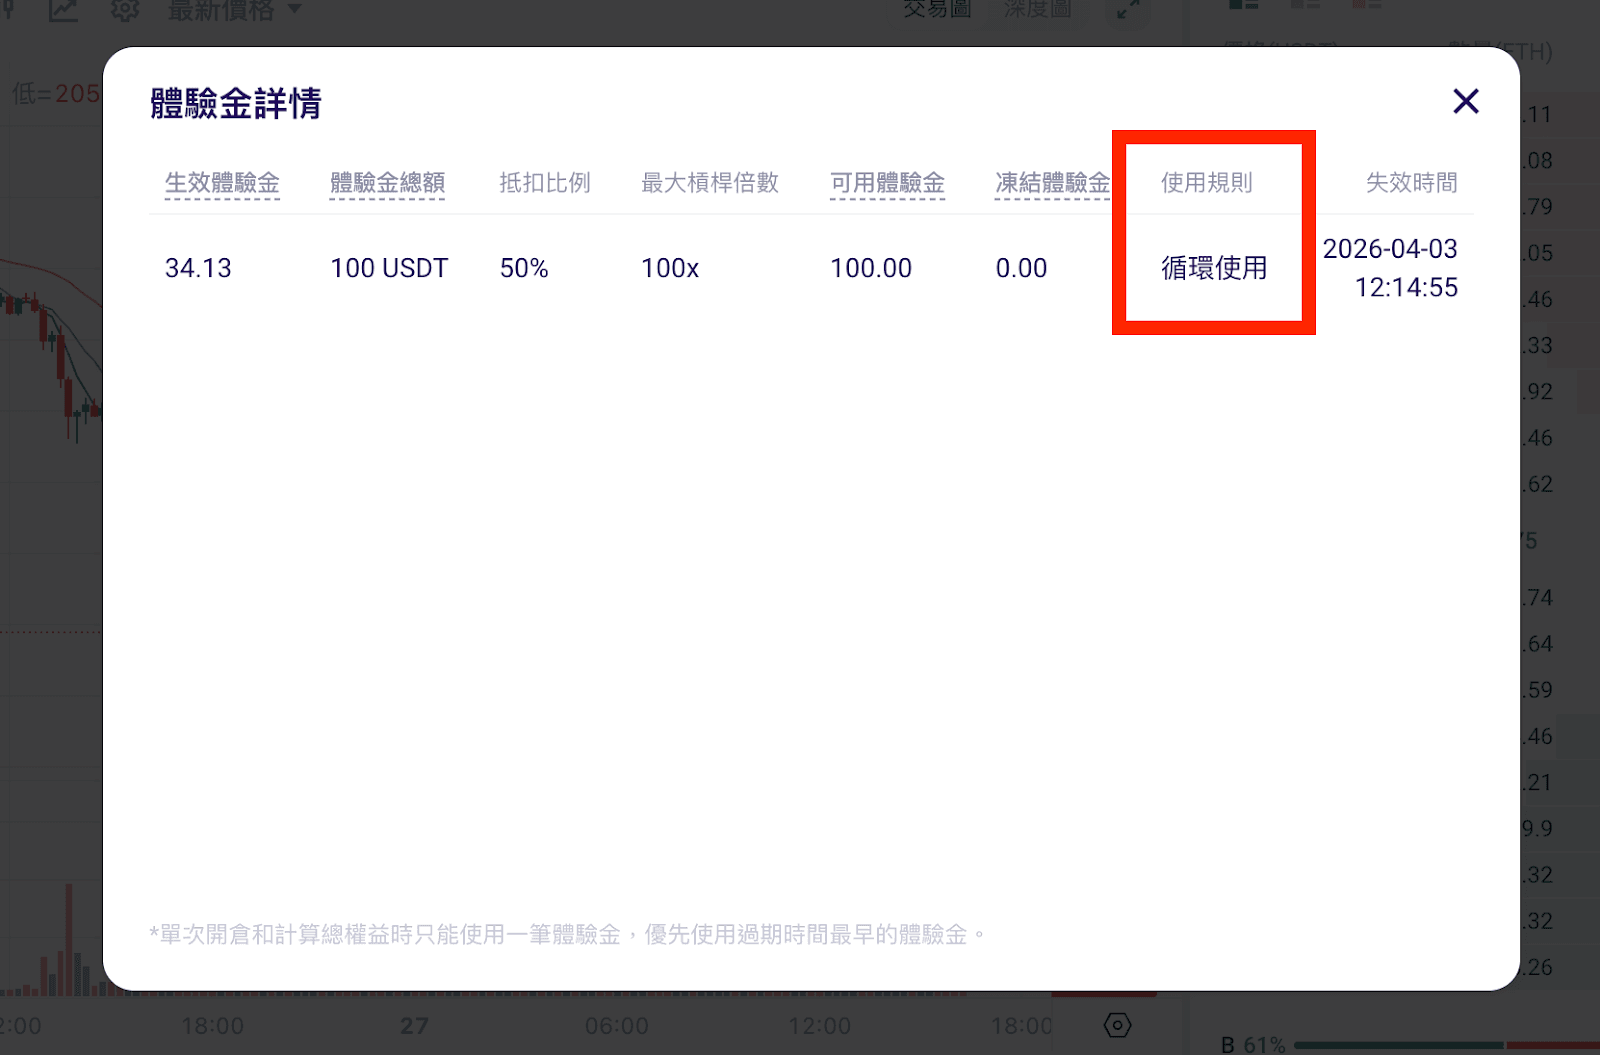This screenshot has width=1600, height=1055.
Task: Select the combined order book view icon
Action: (x=1243, y=5)
